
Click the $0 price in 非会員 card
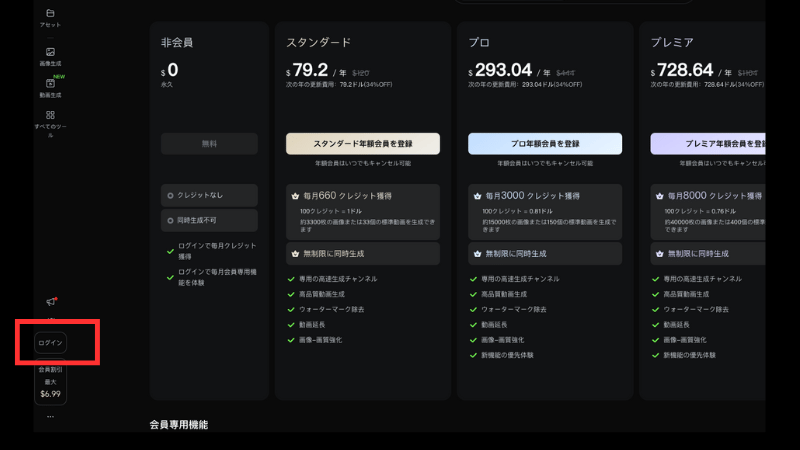170,70
